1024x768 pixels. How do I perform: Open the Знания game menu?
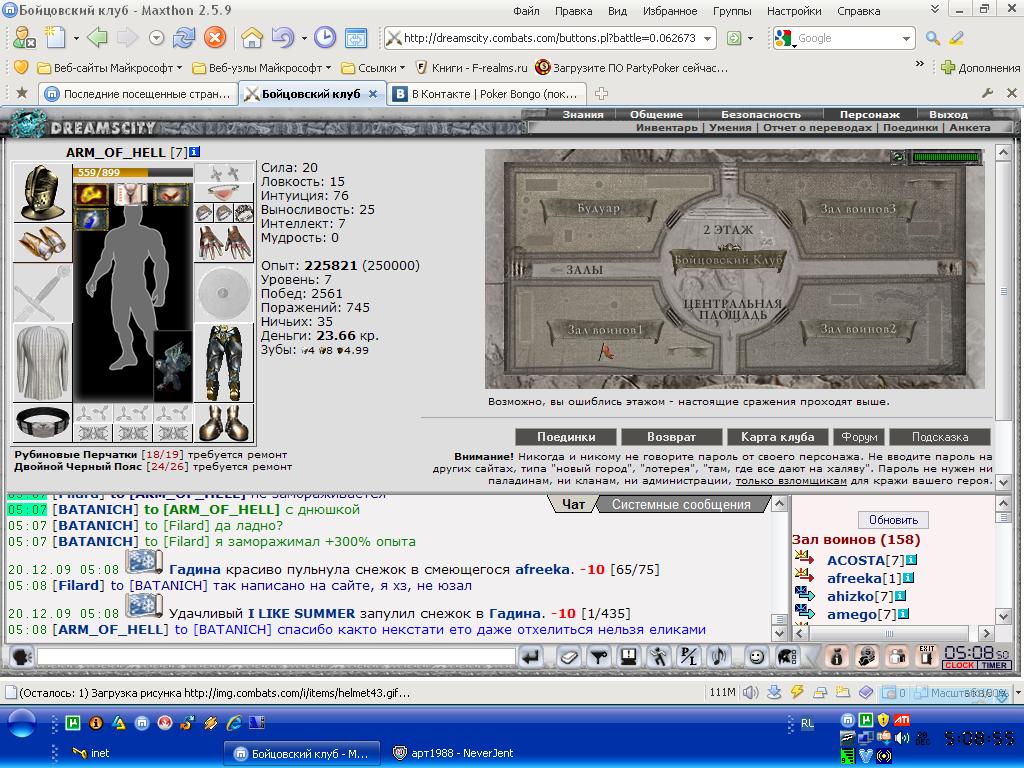(583, 114)
